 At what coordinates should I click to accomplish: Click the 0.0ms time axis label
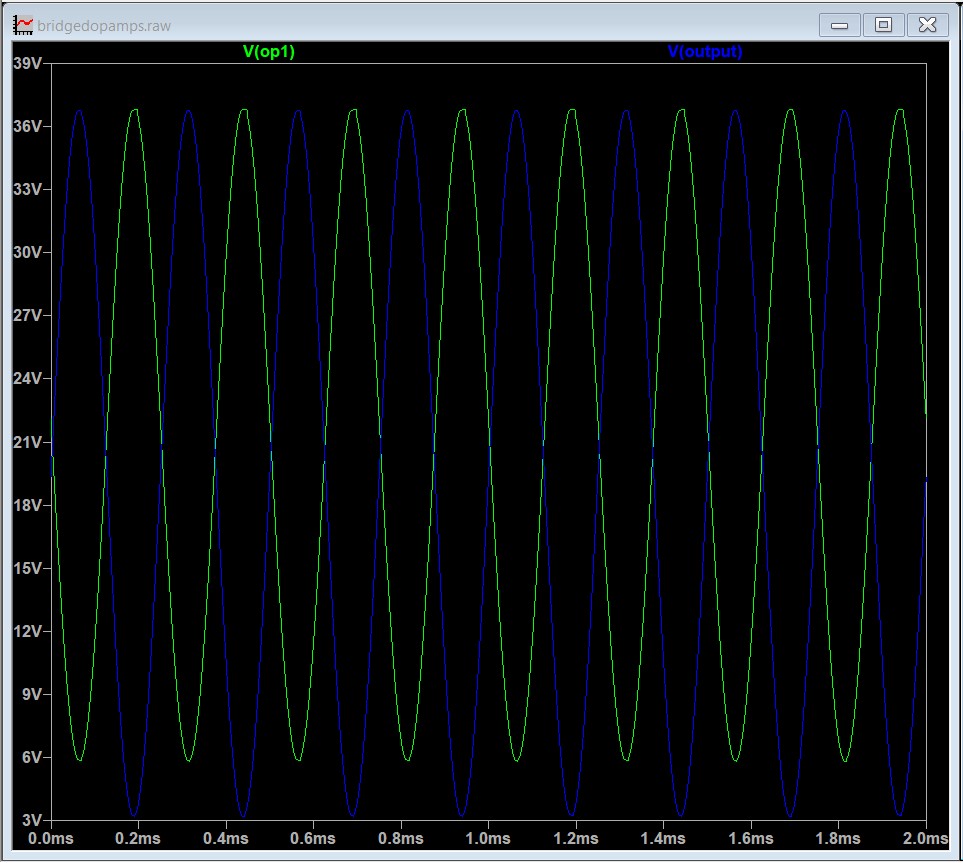50,838
